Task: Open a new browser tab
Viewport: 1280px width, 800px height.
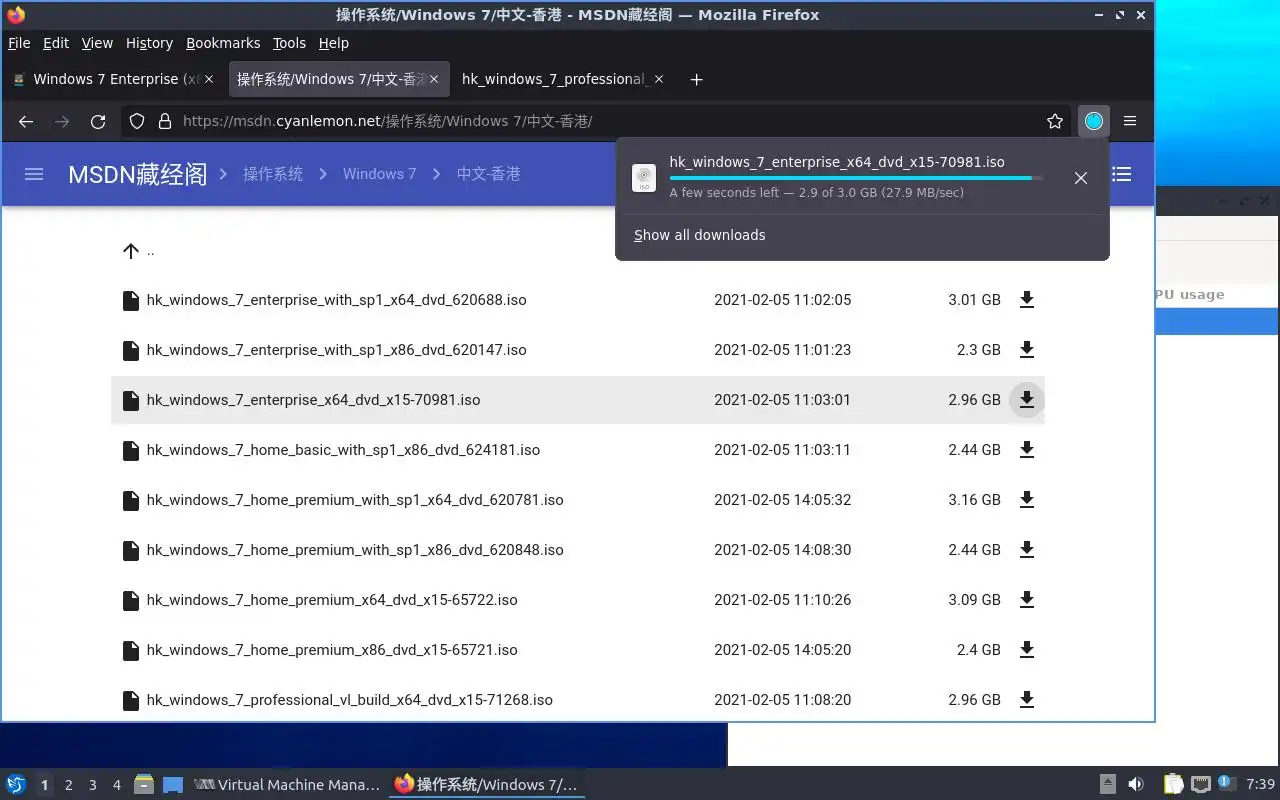Action: click(697, 80)
